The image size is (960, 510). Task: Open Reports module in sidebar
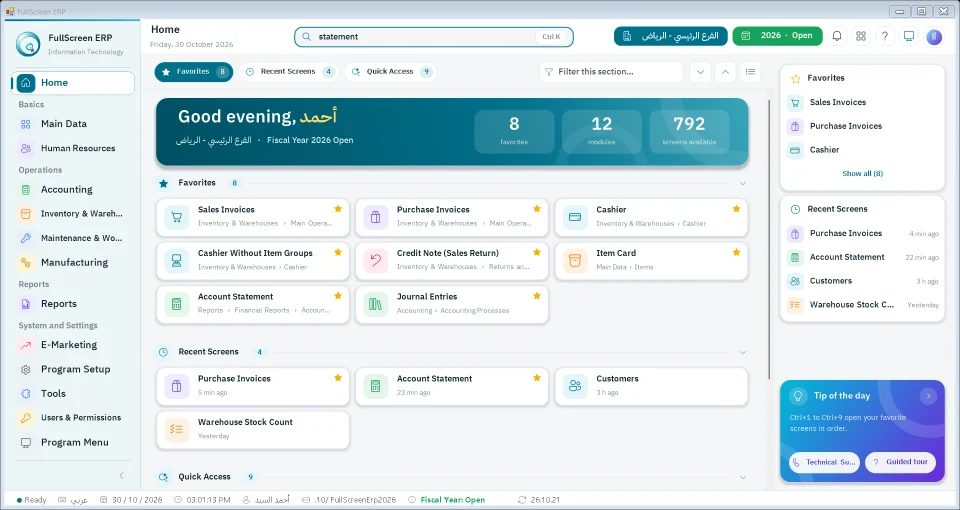[x=73, y=304]
